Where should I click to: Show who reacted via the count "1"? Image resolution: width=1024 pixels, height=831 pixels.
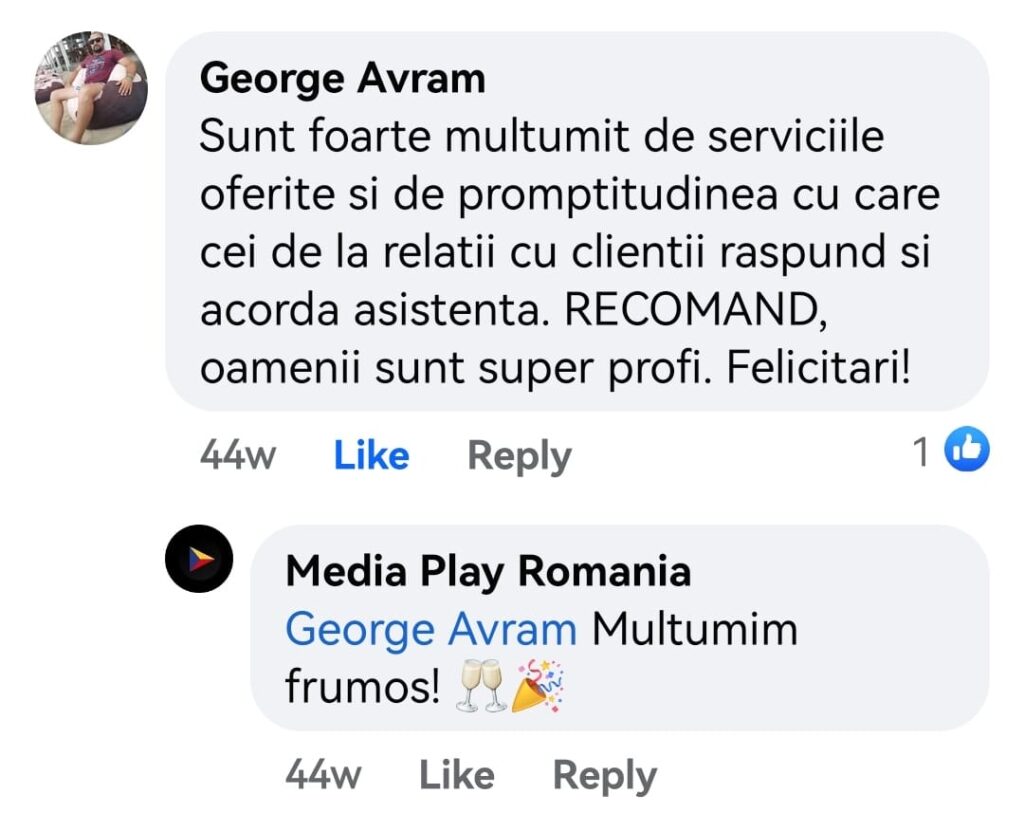921,453
